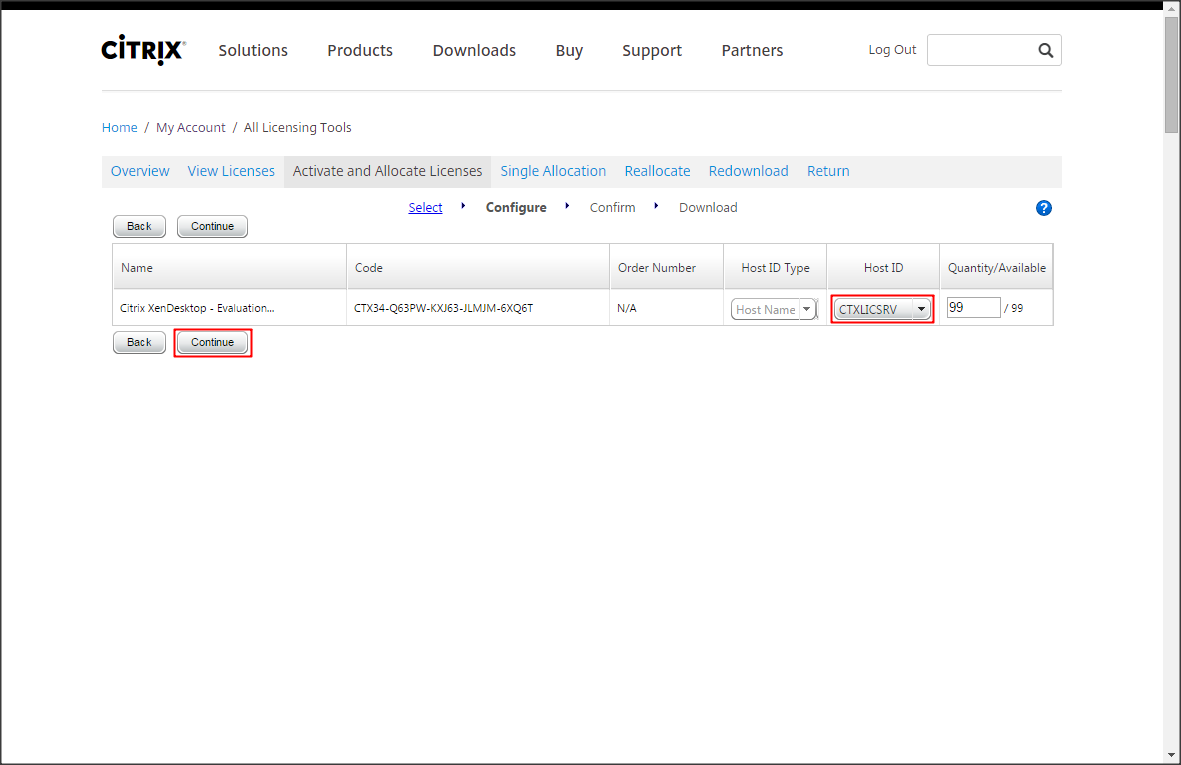Click the Citrix logo
This screenshot has height=765, width=1181.
pyautogui.click(x=143, y=51)
